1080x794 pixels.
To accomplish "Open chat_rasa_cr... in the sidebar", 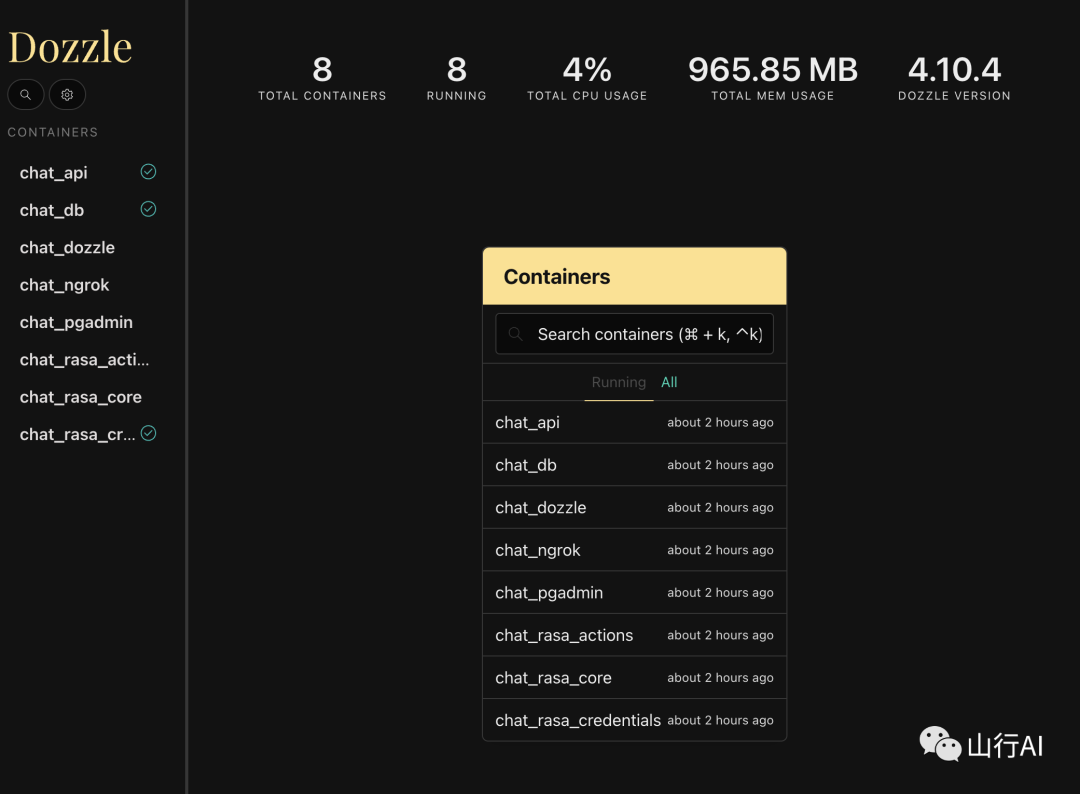I will [x=77, y=435].
